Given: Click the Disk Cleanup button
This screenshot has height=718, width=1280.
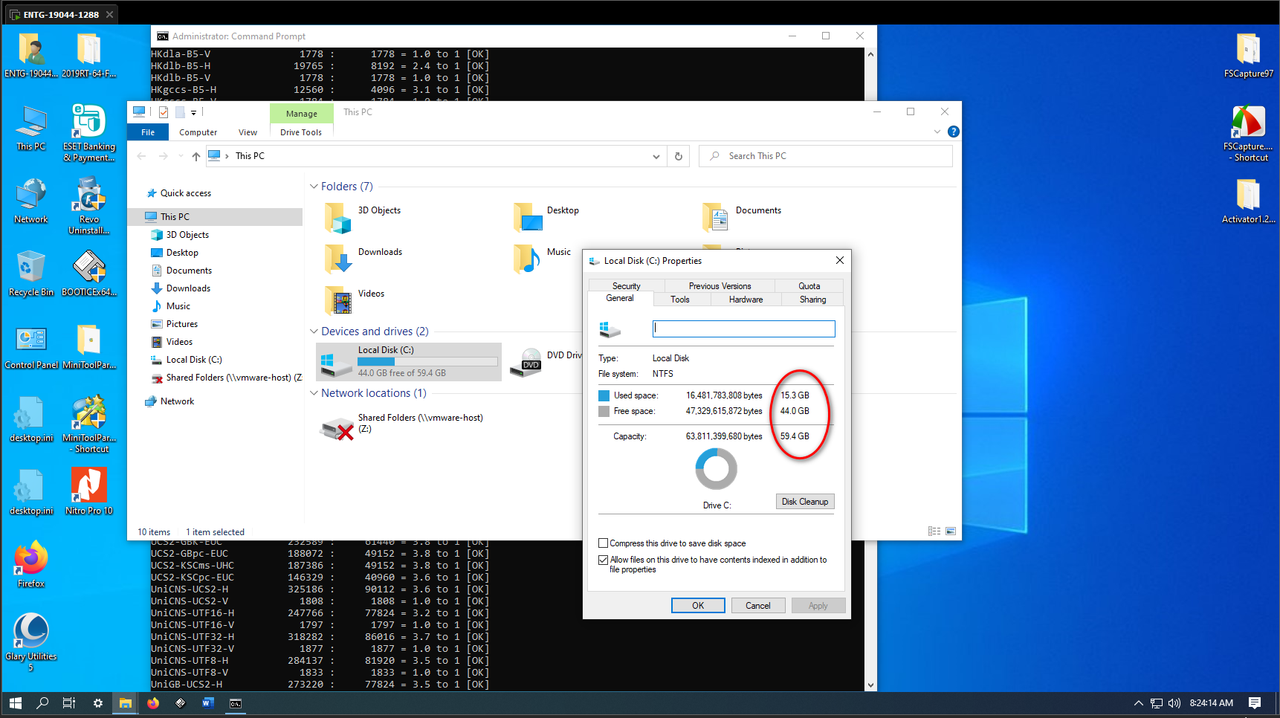Looking at the screenshot, I should (805, 501).
